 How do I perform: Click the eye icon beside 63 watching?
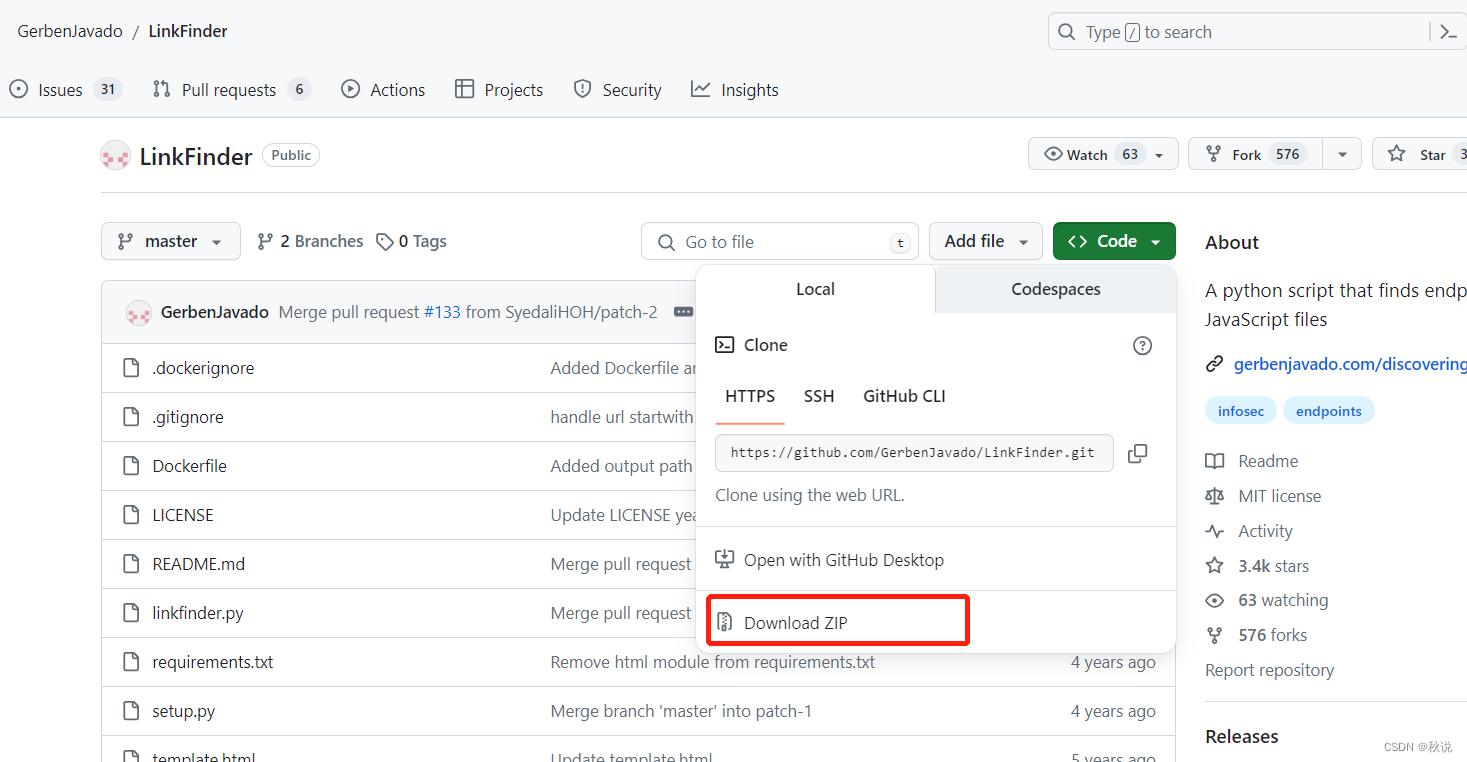tap(1215, 600)
